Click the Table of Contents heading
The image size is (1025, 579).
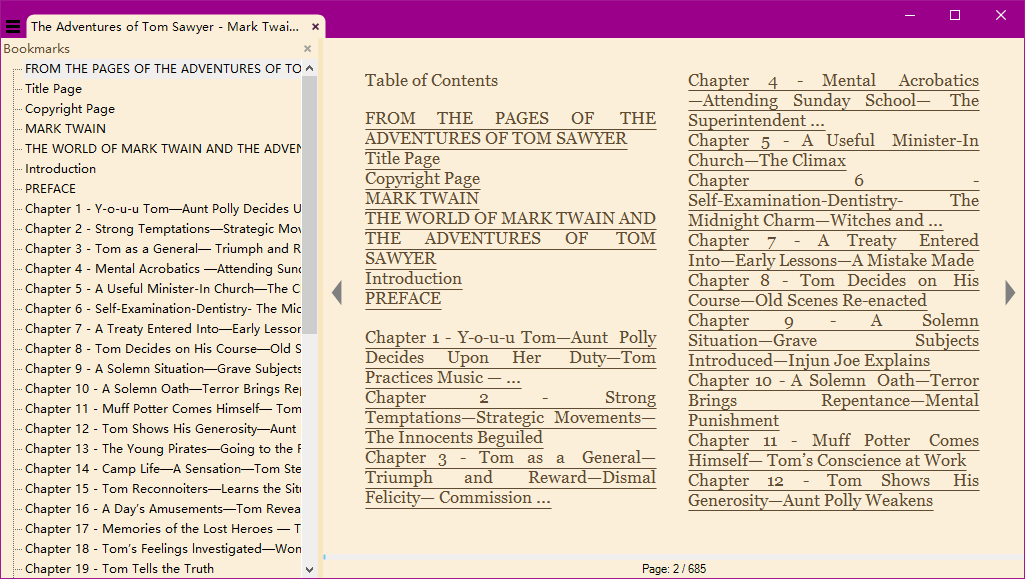[x=431, y=80]
